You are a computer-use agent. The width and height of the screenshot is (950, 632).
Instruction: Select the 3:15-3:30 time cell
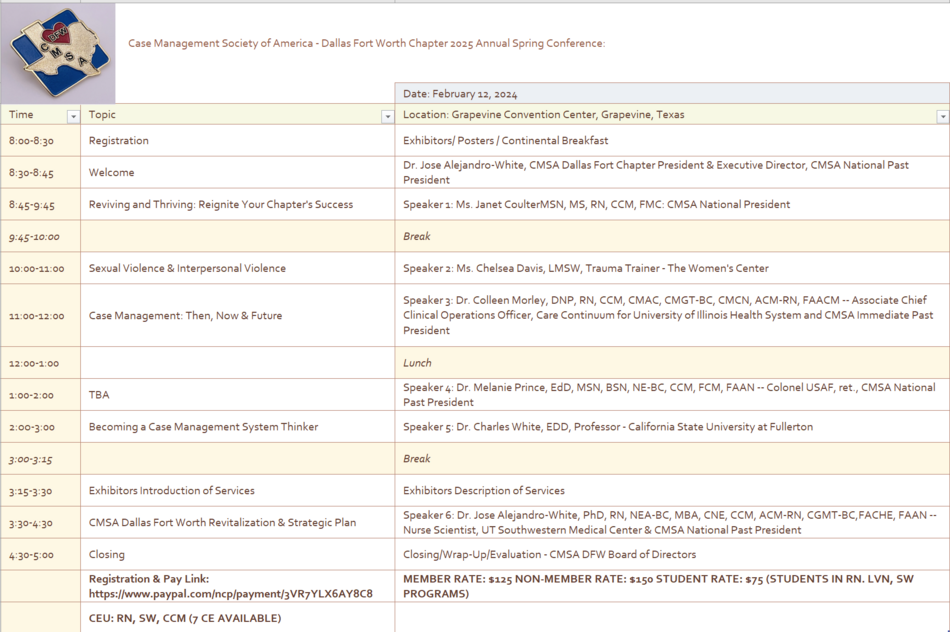pos(41,491)
